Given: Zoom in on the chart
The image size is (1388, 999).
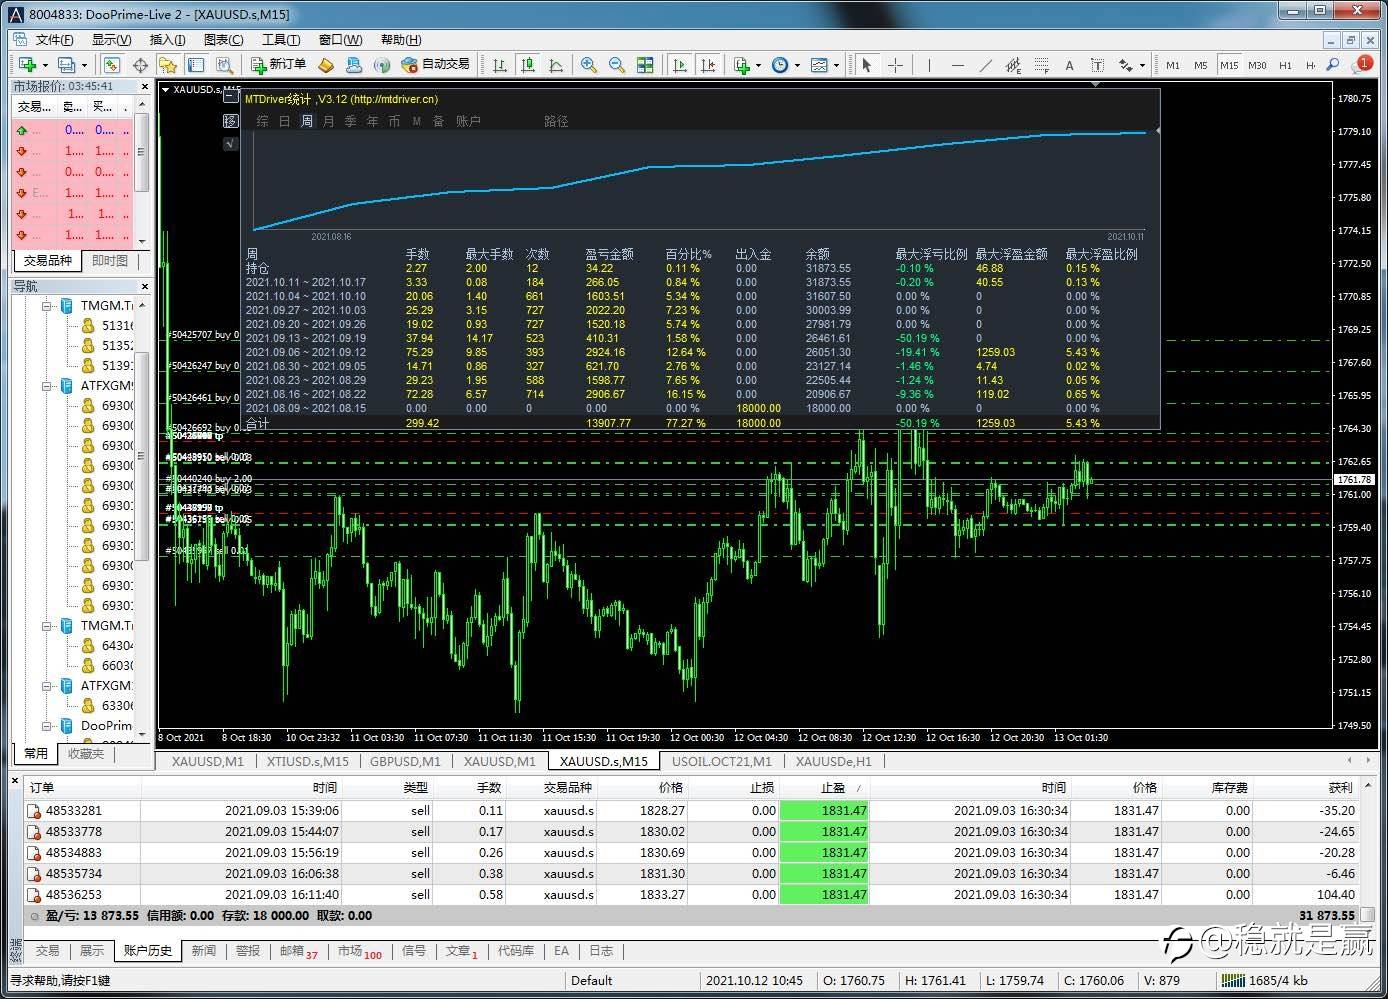Looking at the screenshot, I should [x=589, y=64].
